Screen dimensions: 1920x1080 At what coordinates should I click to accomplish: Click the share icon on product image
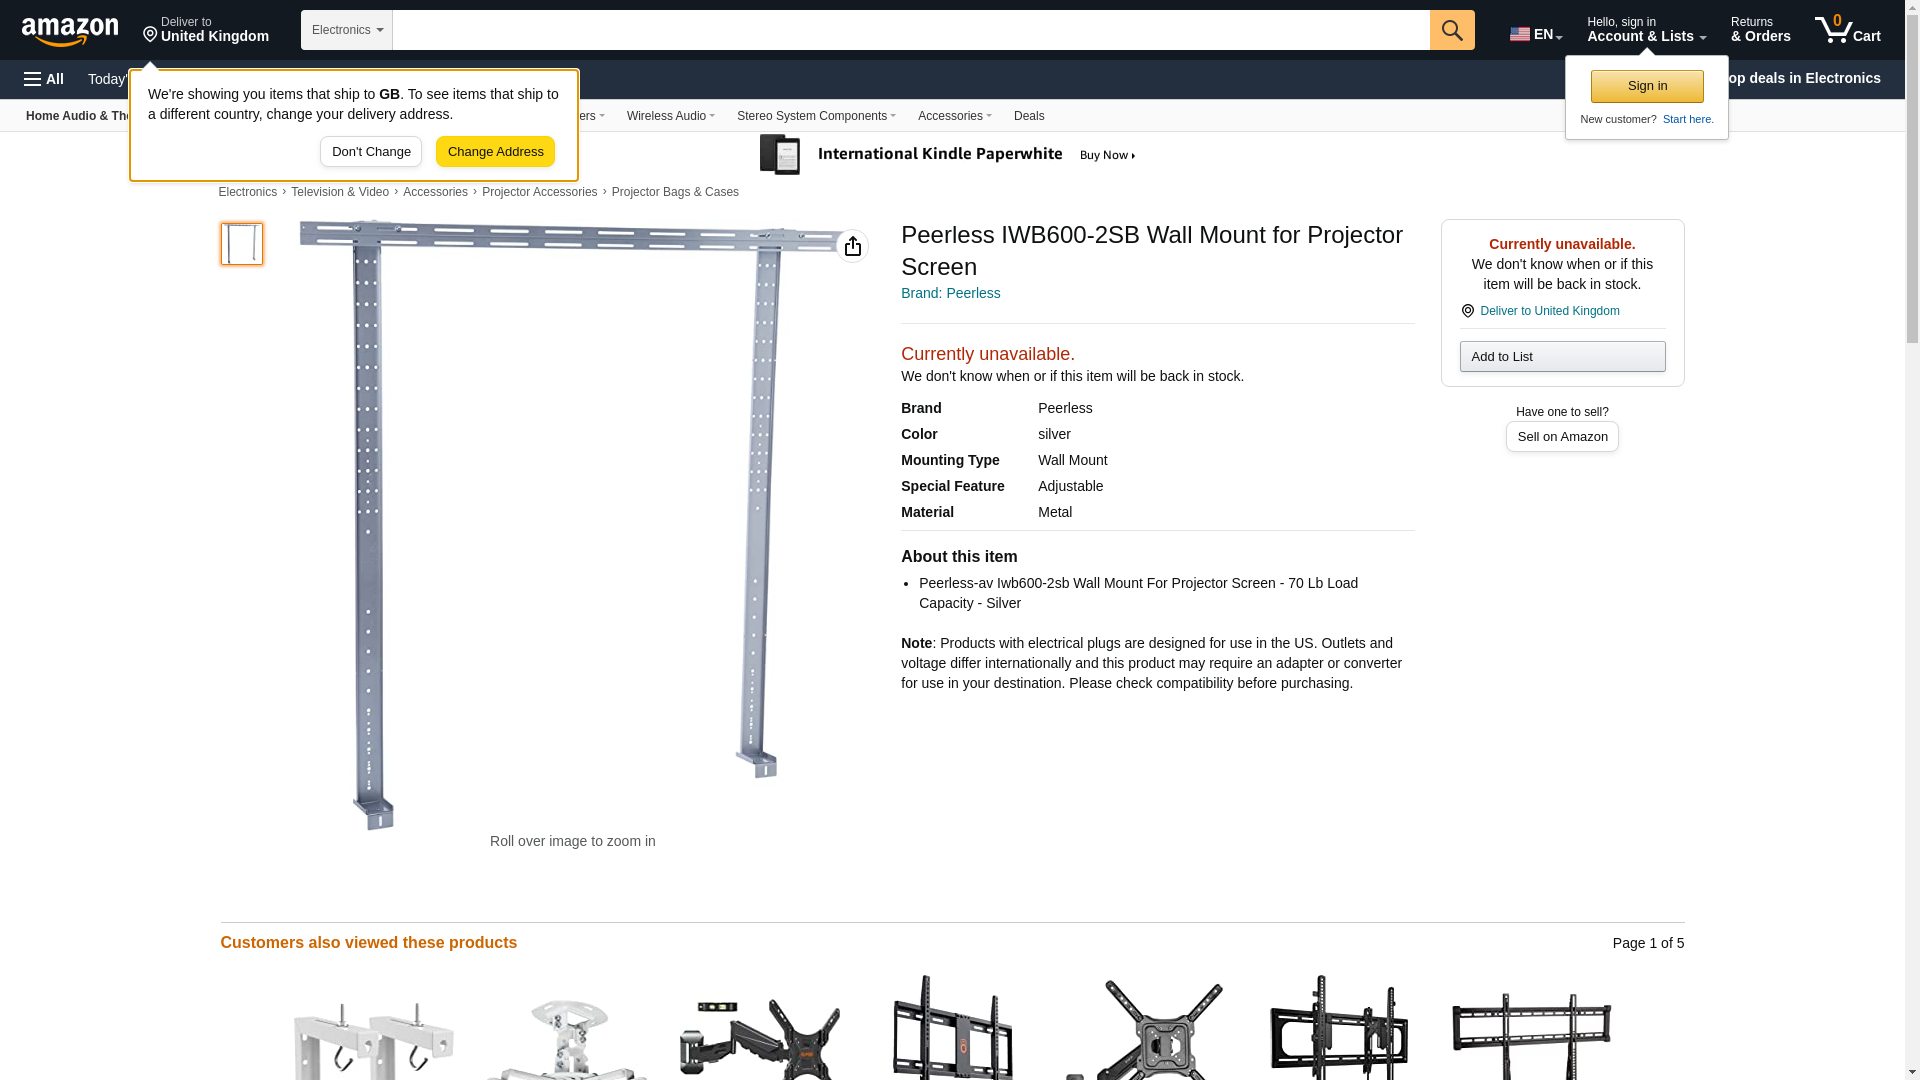852,246
